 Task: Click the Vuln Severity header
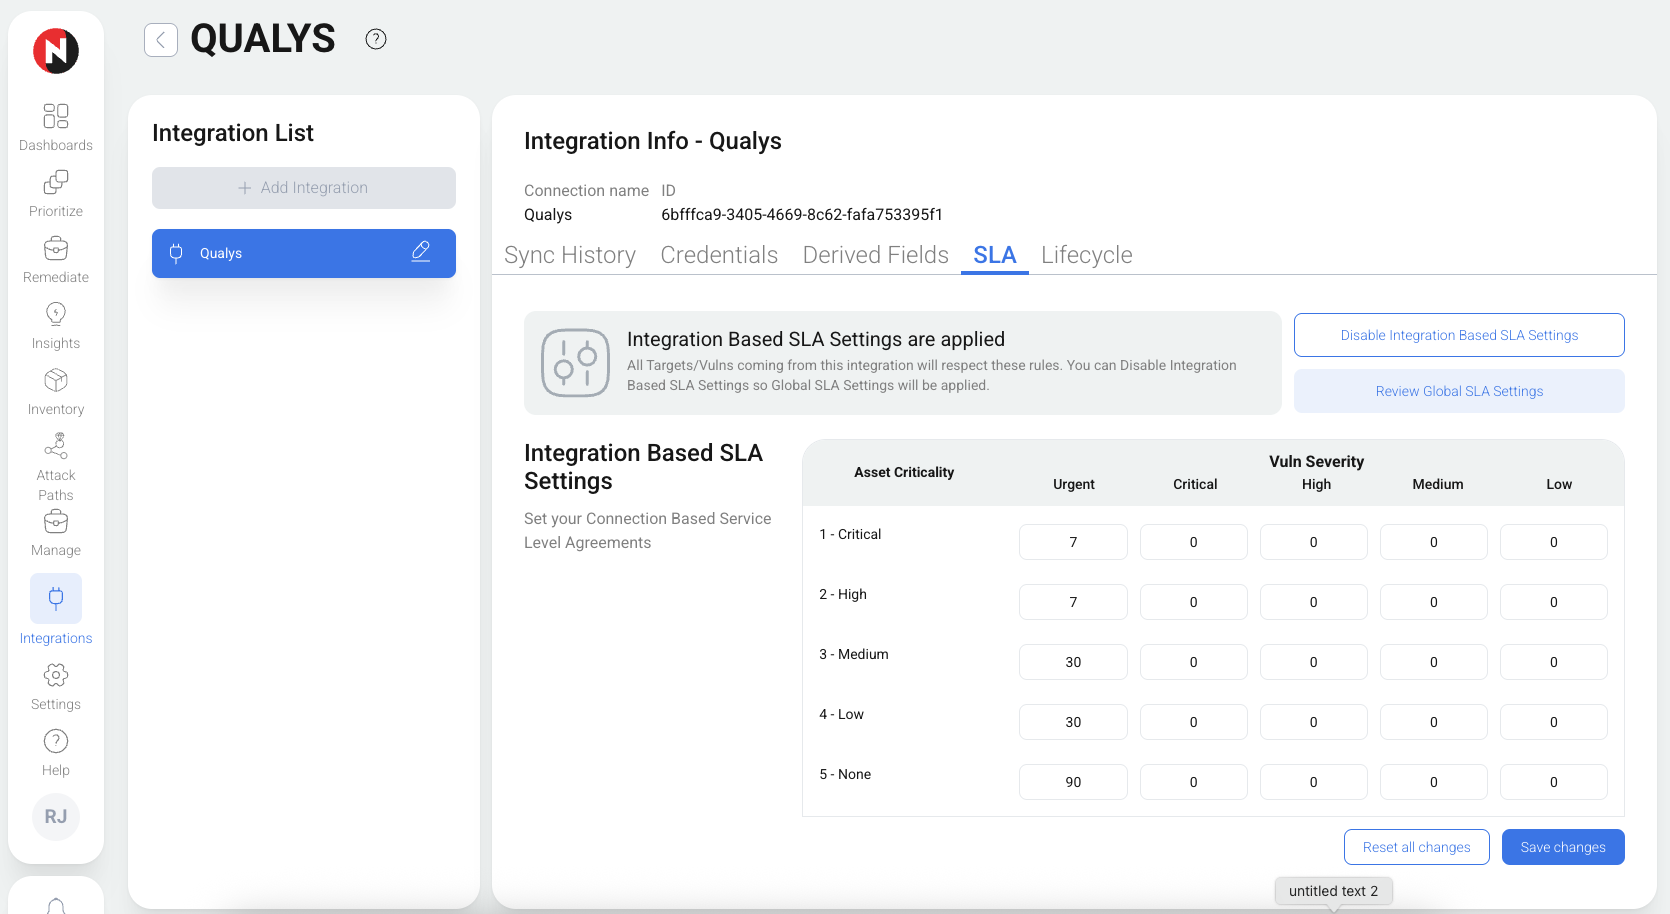point(1316,461)
